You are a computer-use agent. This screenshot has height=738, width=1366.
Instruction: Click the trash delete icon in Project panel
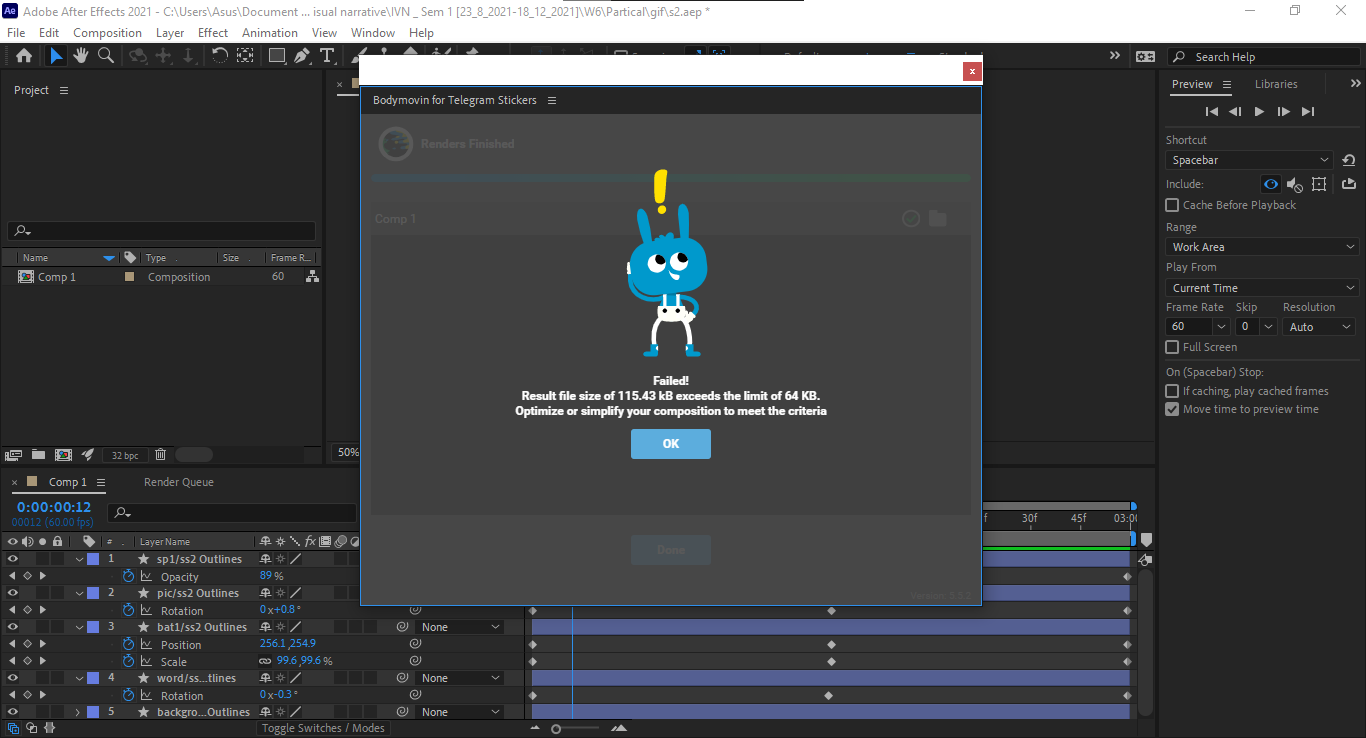pyautogui.click(x=160, y=454)
